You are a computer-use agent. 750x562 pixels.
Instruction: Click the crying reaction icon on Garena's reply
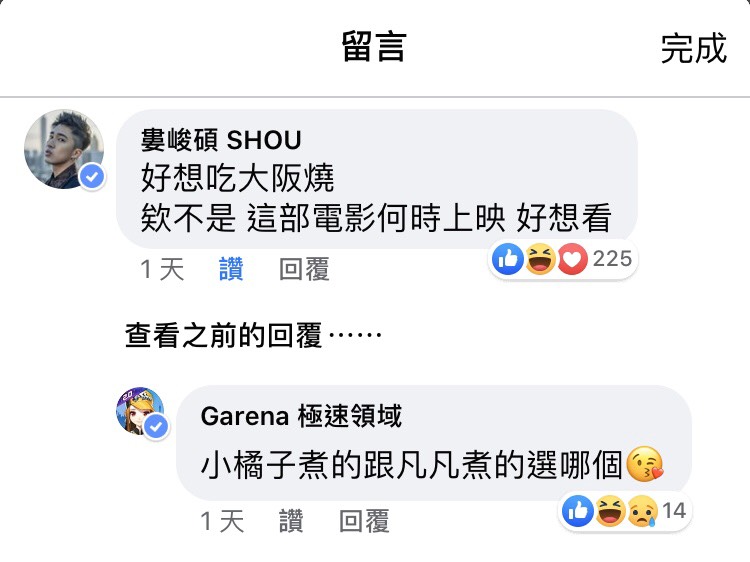click(x=642, y=511)
